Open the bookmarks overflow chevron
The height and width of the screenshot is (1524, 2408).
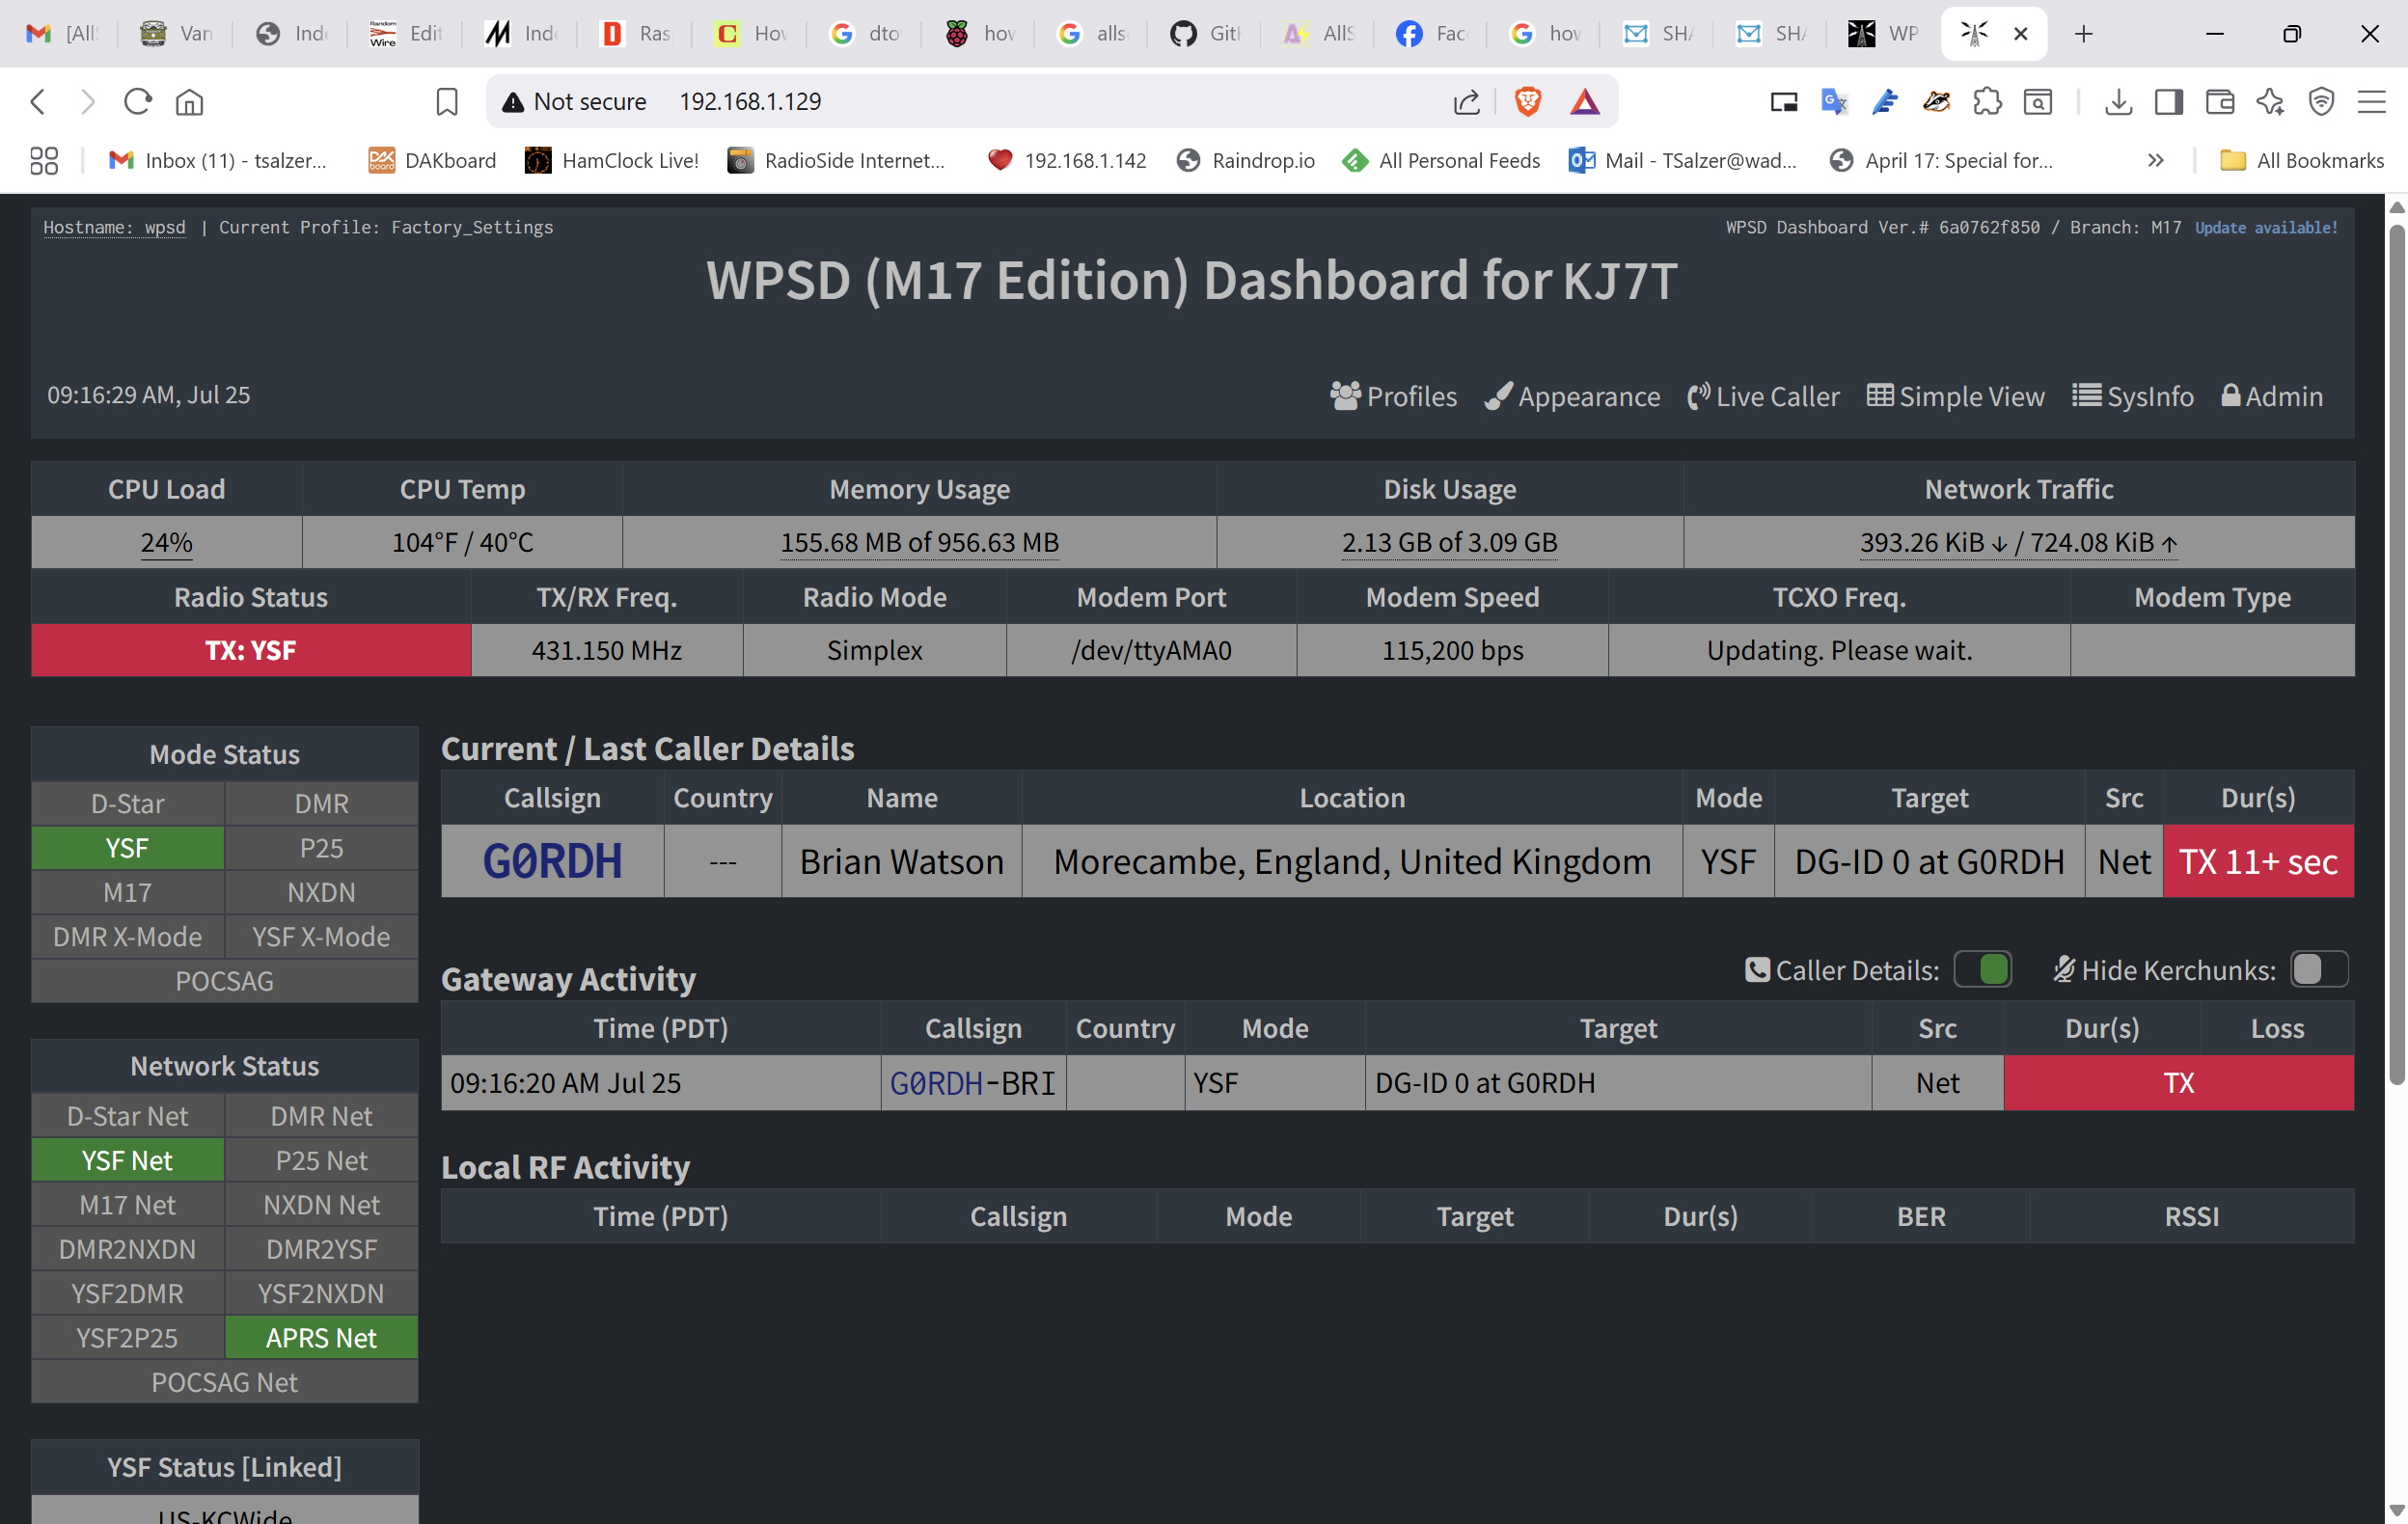pos(2156,160)
